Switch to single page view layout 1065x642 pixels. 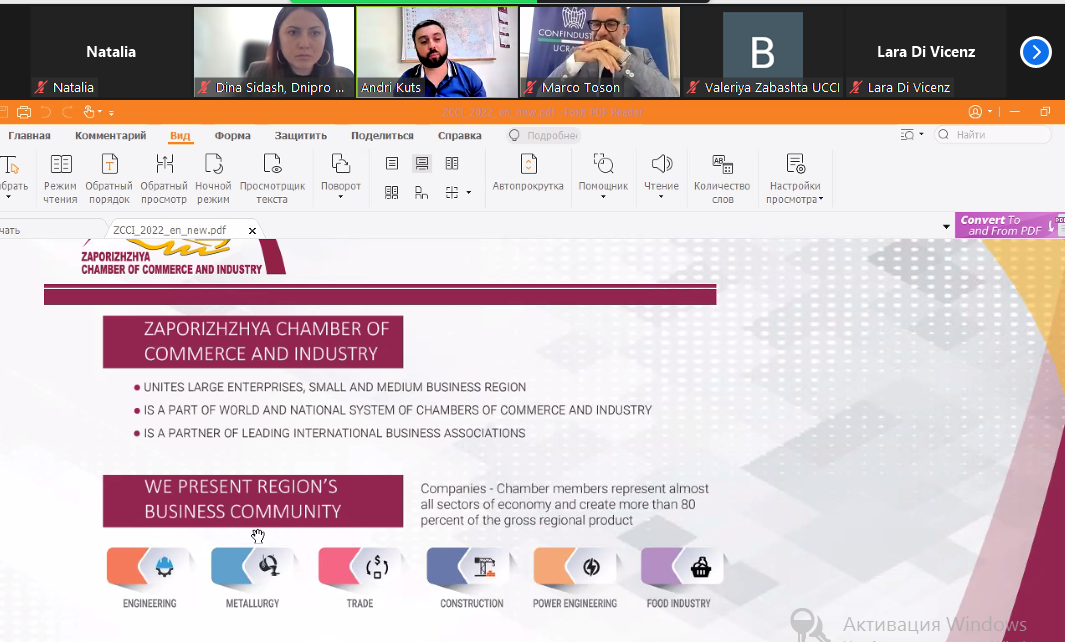[392, 163]
